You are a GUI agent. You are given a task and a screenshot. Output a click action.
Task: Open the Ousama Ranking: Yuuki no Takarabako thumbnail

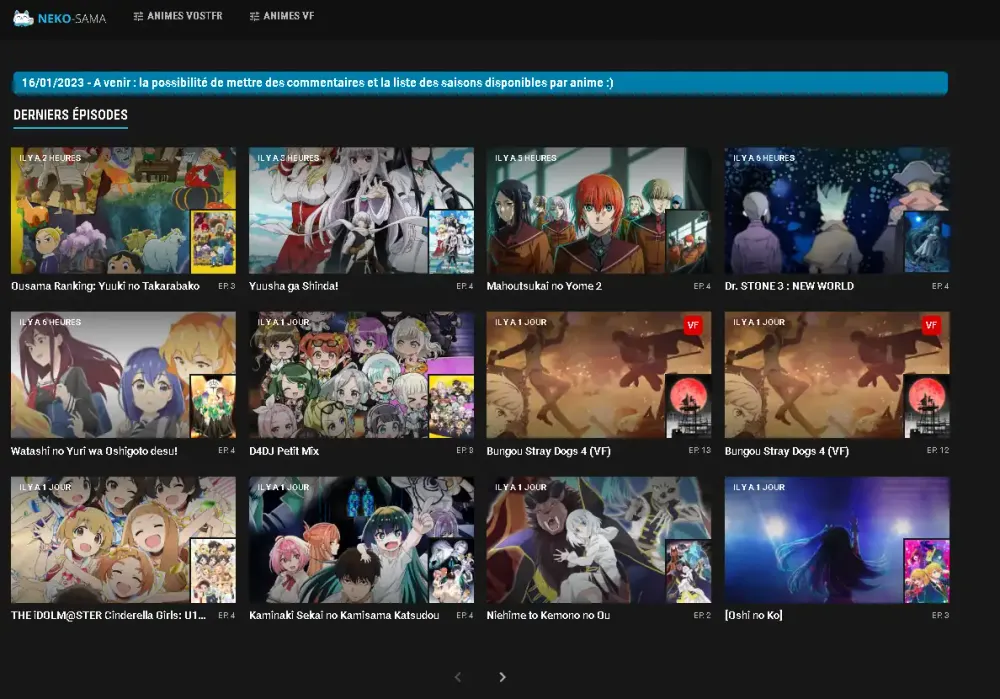click(x=123, y=210)
